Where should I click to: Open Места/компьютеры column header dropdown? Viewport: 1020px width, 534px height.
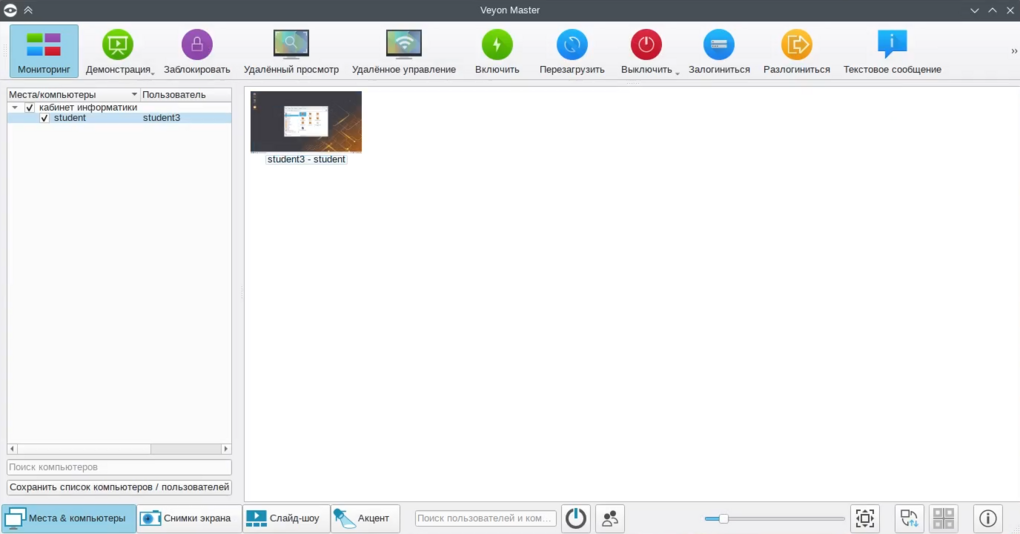134,94
